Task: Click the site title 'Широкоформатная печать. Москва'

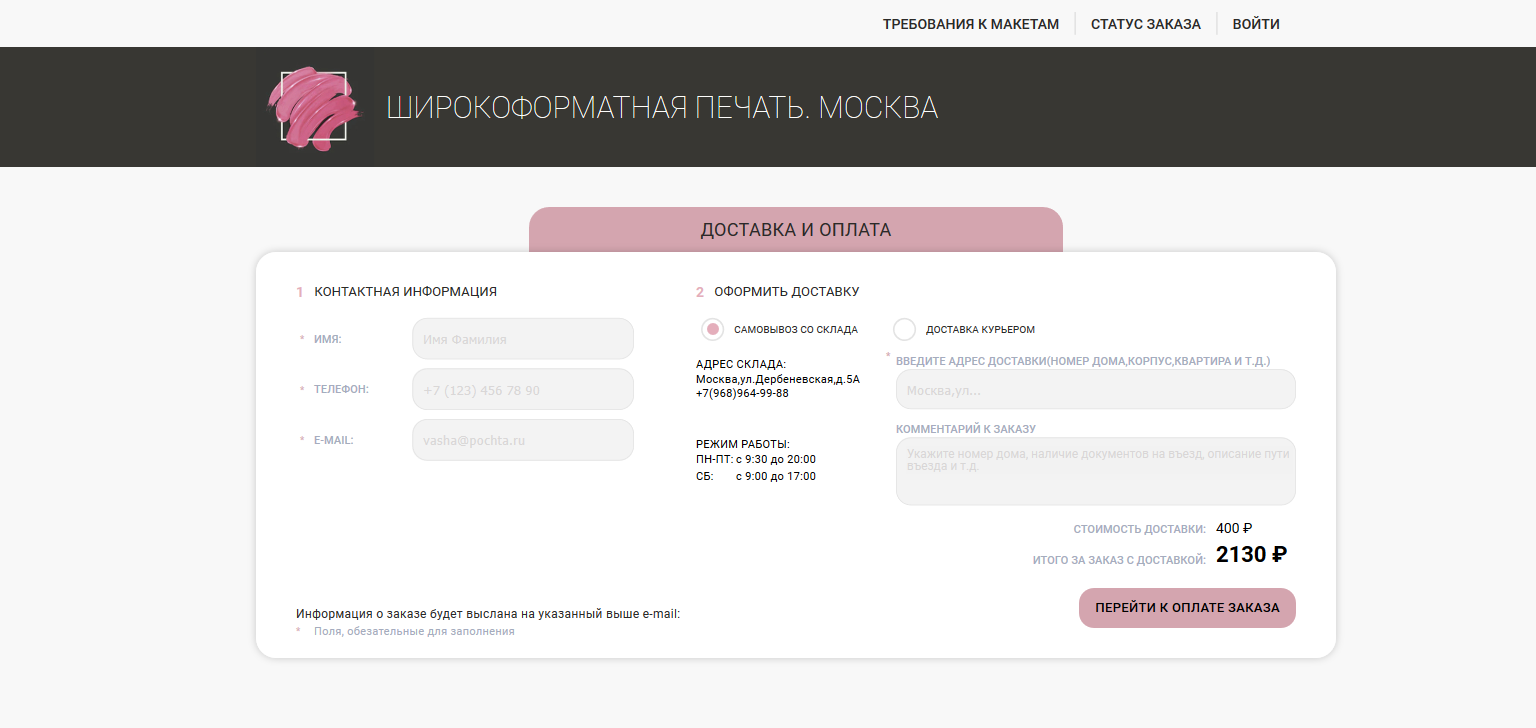Action: click(662, 106)
